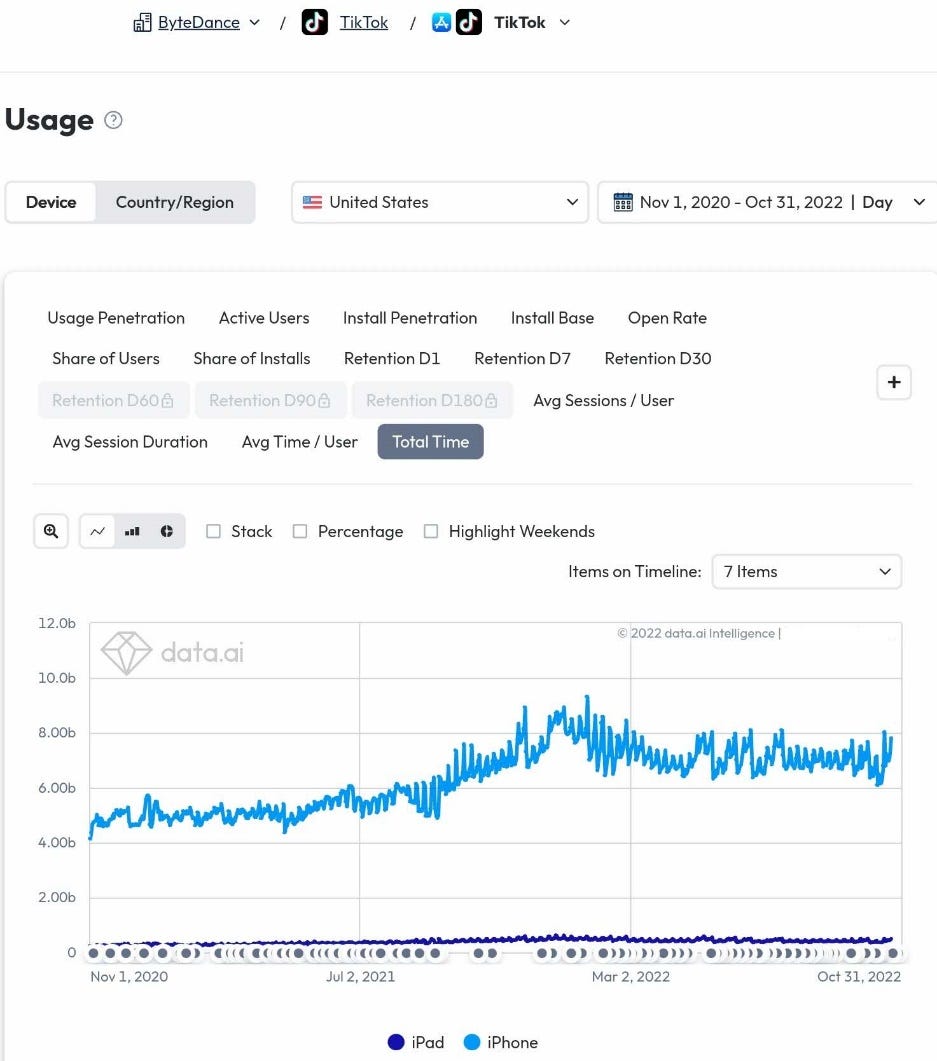Select the Install Base metric tab
This screenshot has height=1061, width=937.
[x=552, y=318]
